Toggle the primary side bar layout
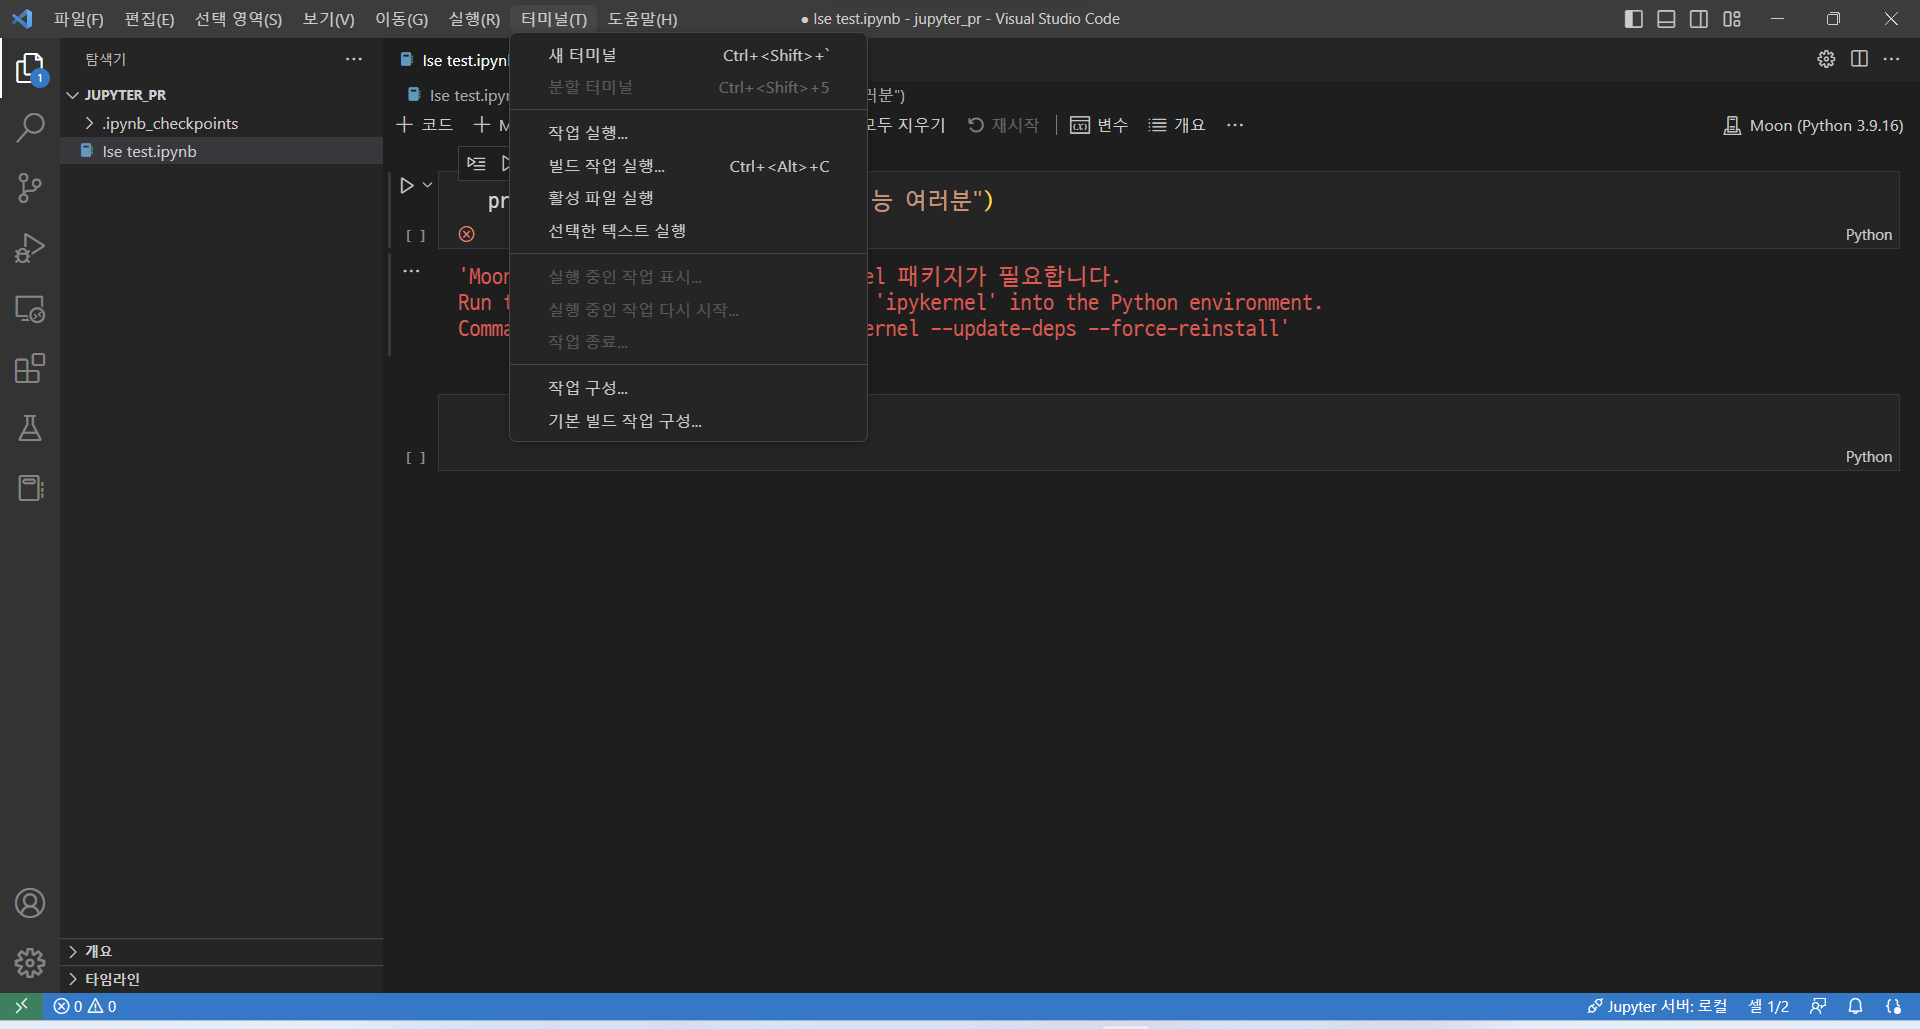The width and height of the screenshot is (1920, 1029). (x=1633, y=19)
